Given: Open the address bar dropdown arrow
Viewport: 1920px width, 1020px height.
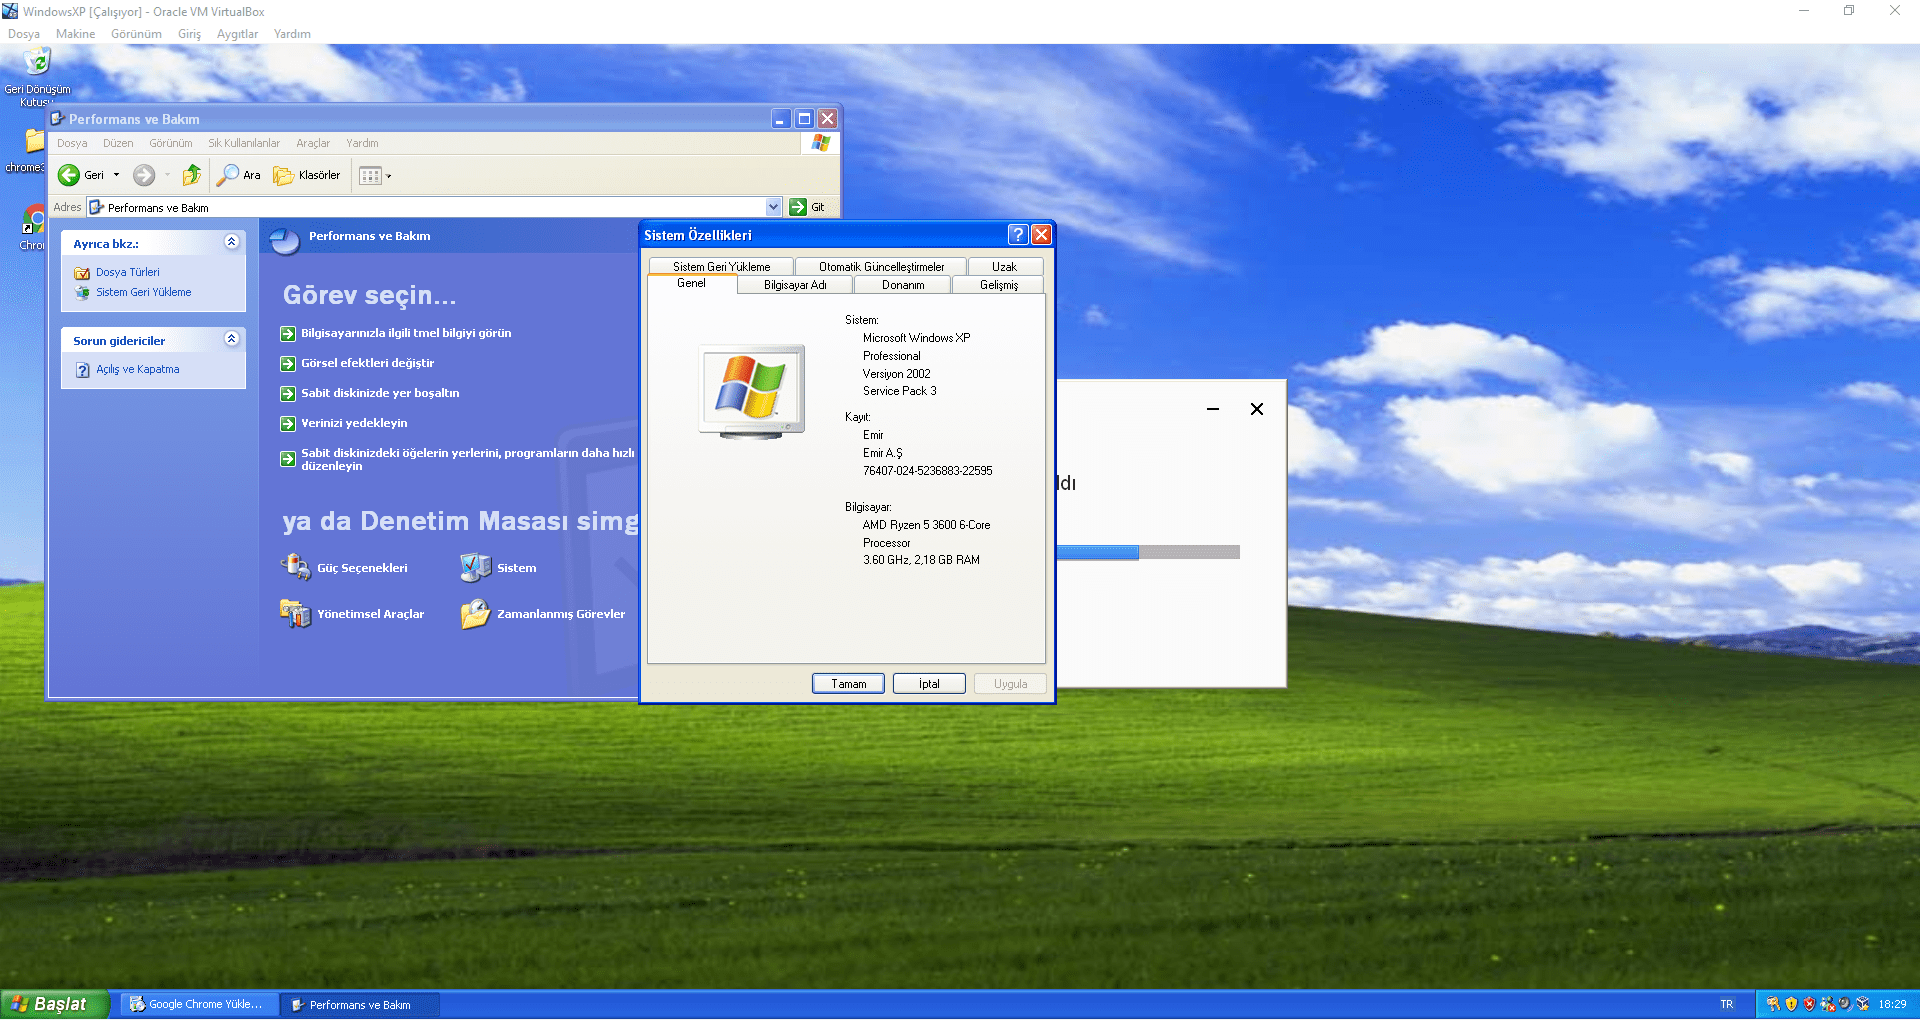Looking at the screenshot, I should pyautogui.click(x=773, y=207).
